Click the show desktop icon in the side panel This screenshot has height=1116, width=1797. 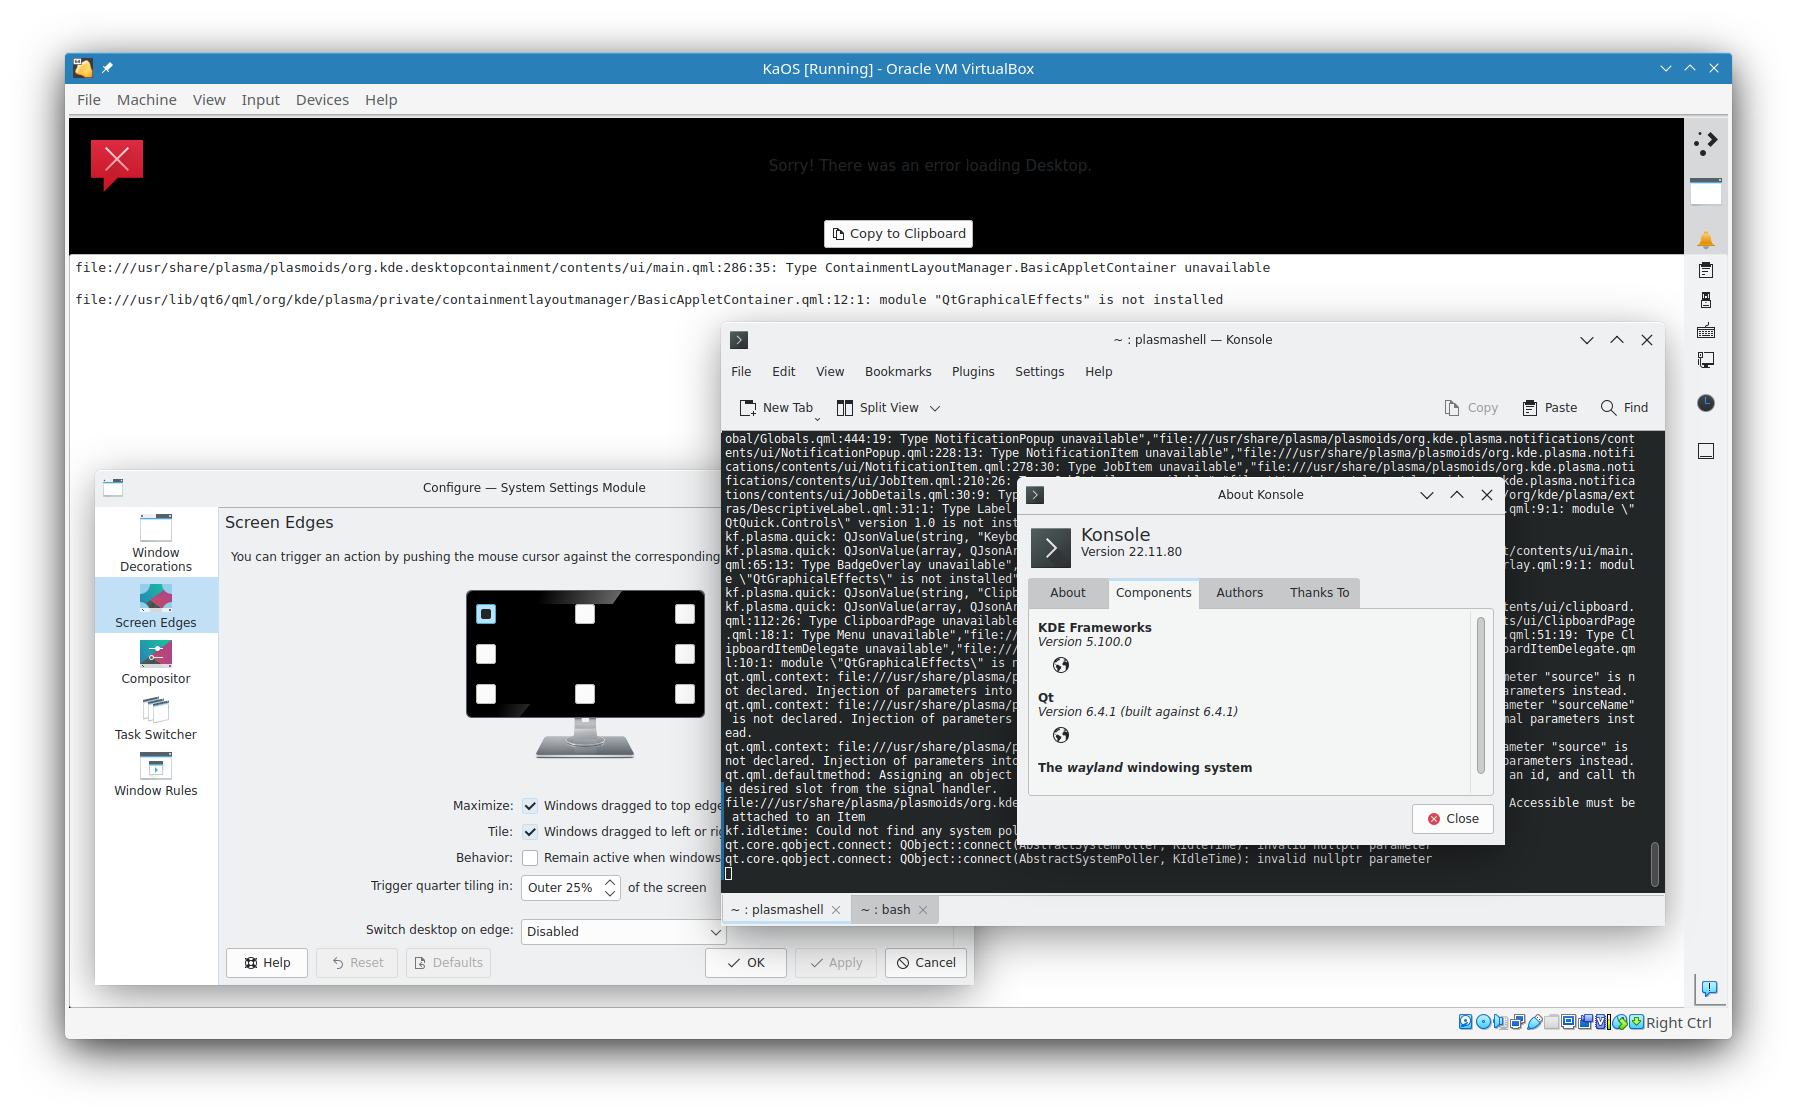coord(1706,451)
